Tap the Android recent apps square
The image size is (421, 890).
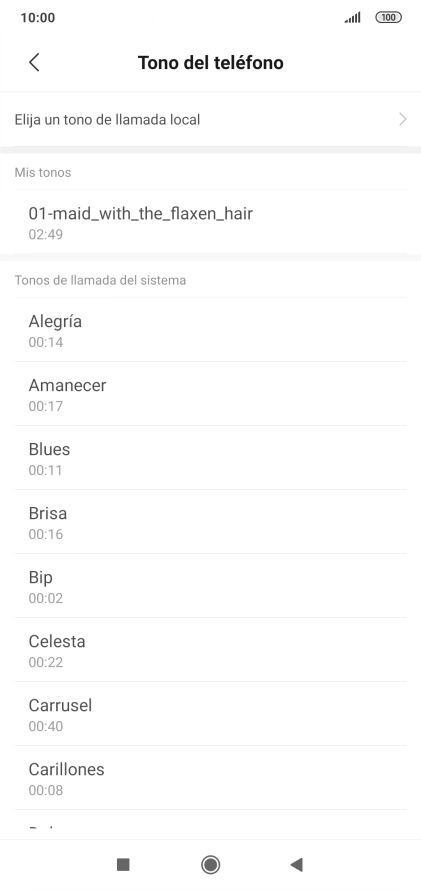click(123, 864)
